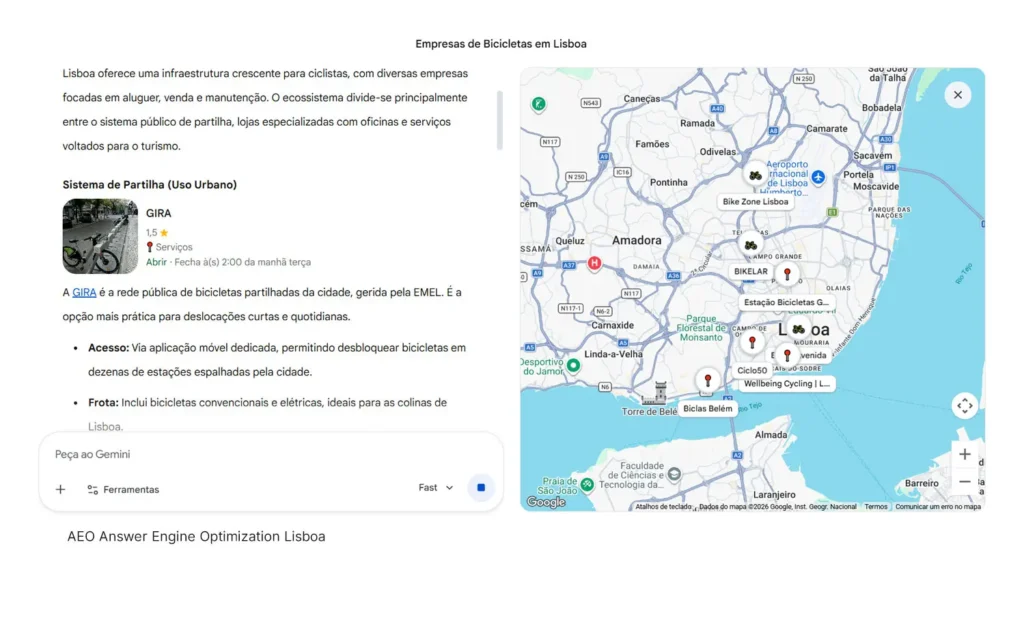1024x620 pixels.
Task: Click the Biclas Belém red pin marker
Action: tap(707, 380)
